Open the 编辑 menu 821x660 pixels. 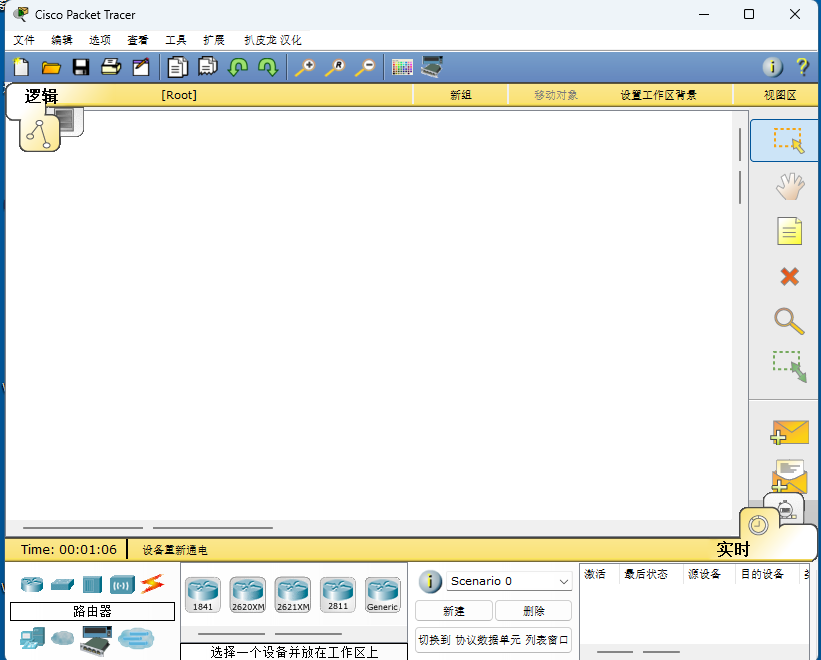coord(62,40)
